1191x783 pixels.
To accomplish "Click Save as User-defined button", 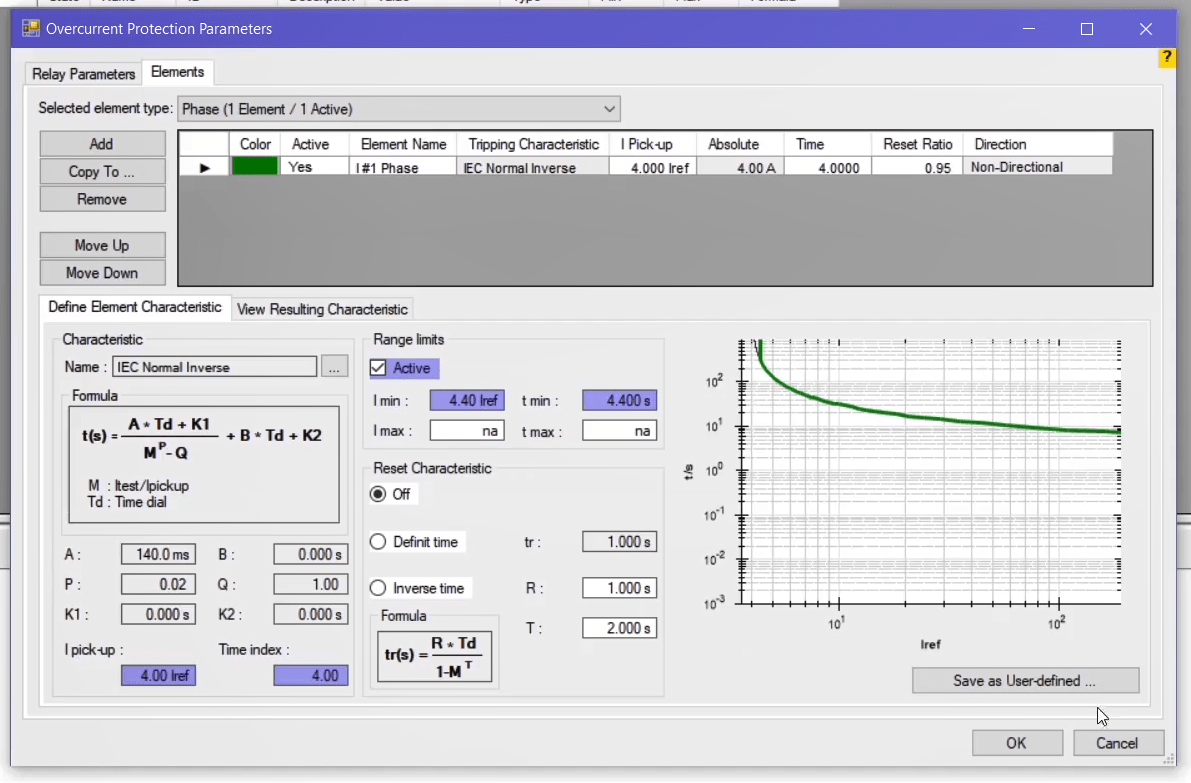I will point(1024,681).
